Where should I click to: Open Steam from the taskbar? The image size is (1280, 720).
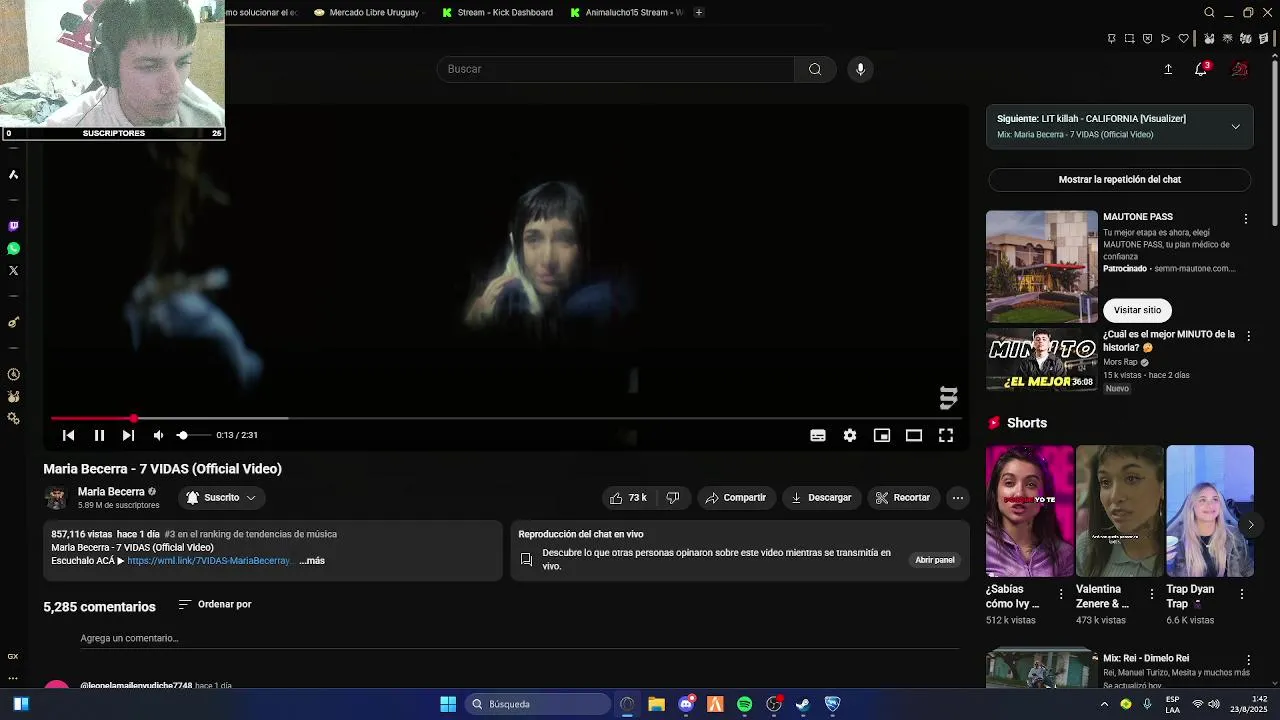point(802,704)
